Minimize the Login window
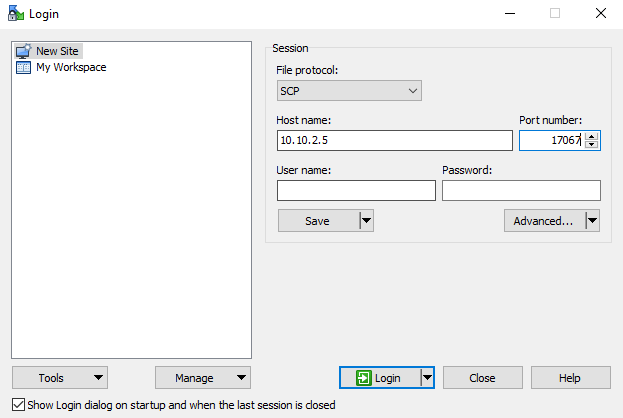The width and height of the screenshot is (623, 418). pos(510,14)
